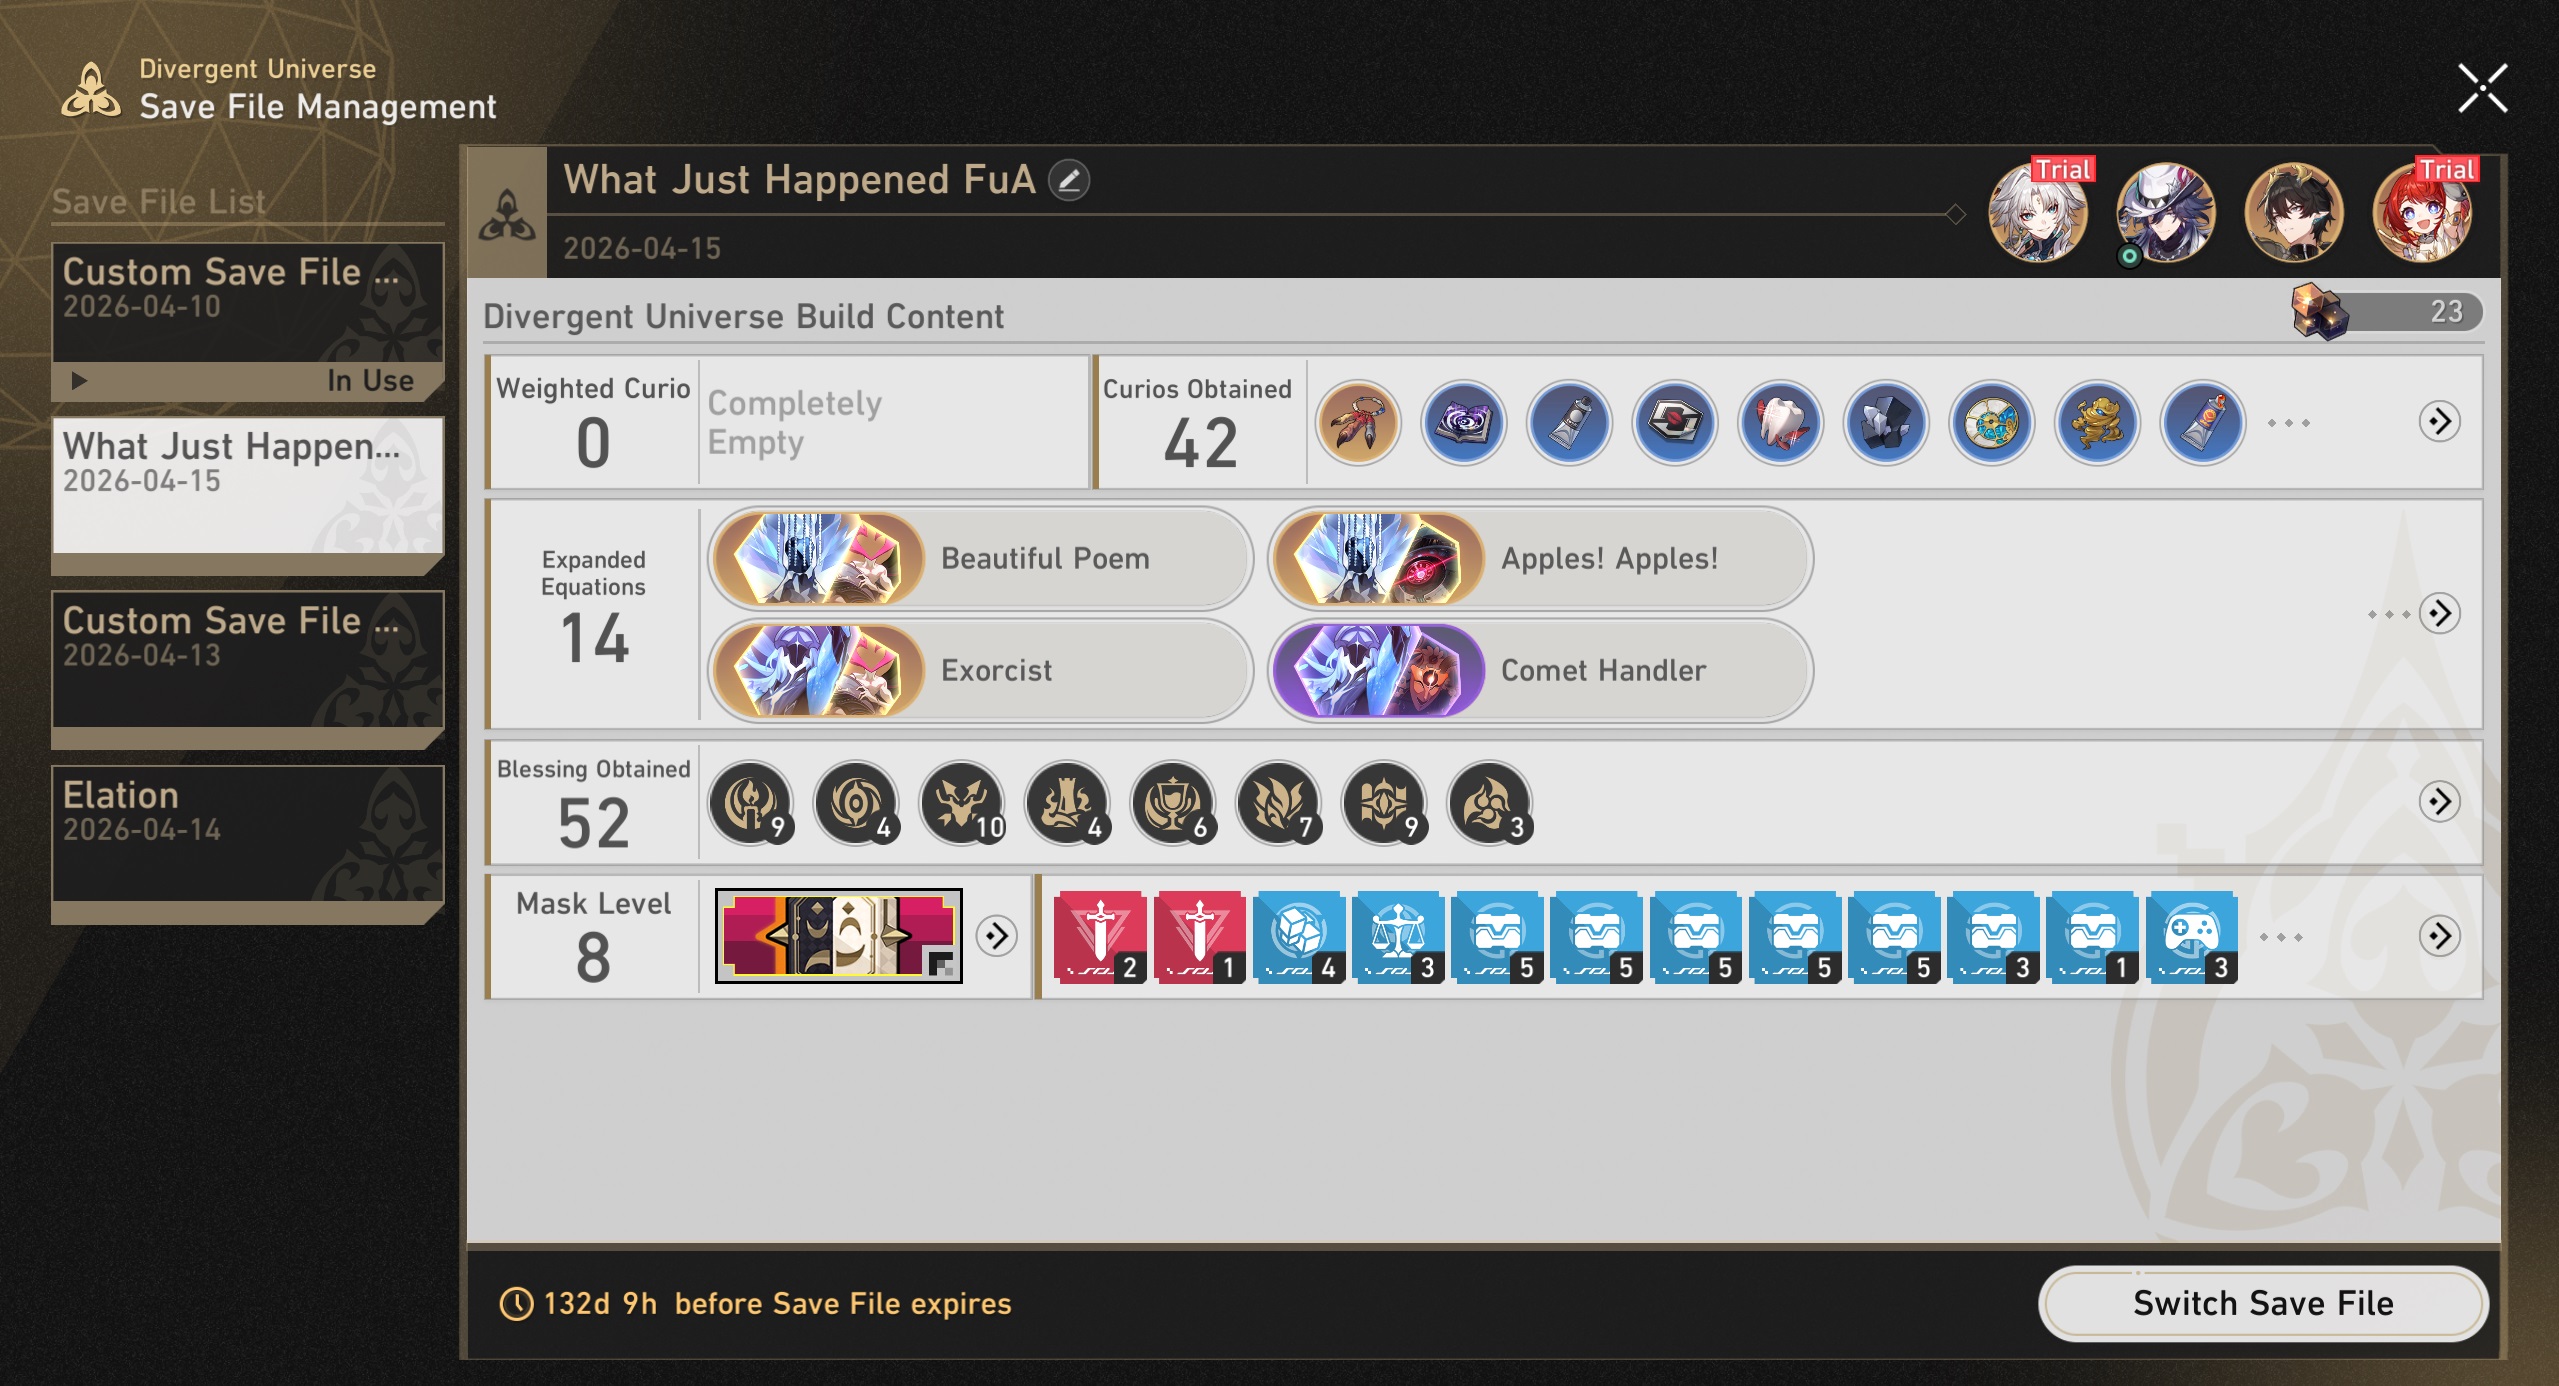Click the game controller icon marked 3
The height and width of the screenshot is (1386, 2559).
(2192, 937)
